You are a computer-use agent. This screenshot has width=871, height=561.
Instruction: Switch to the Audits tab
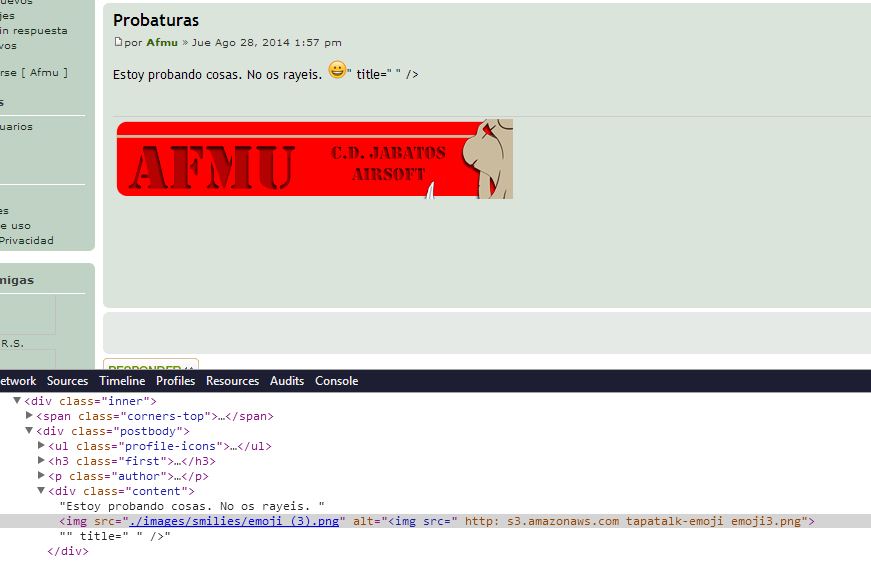coord(287,381)
